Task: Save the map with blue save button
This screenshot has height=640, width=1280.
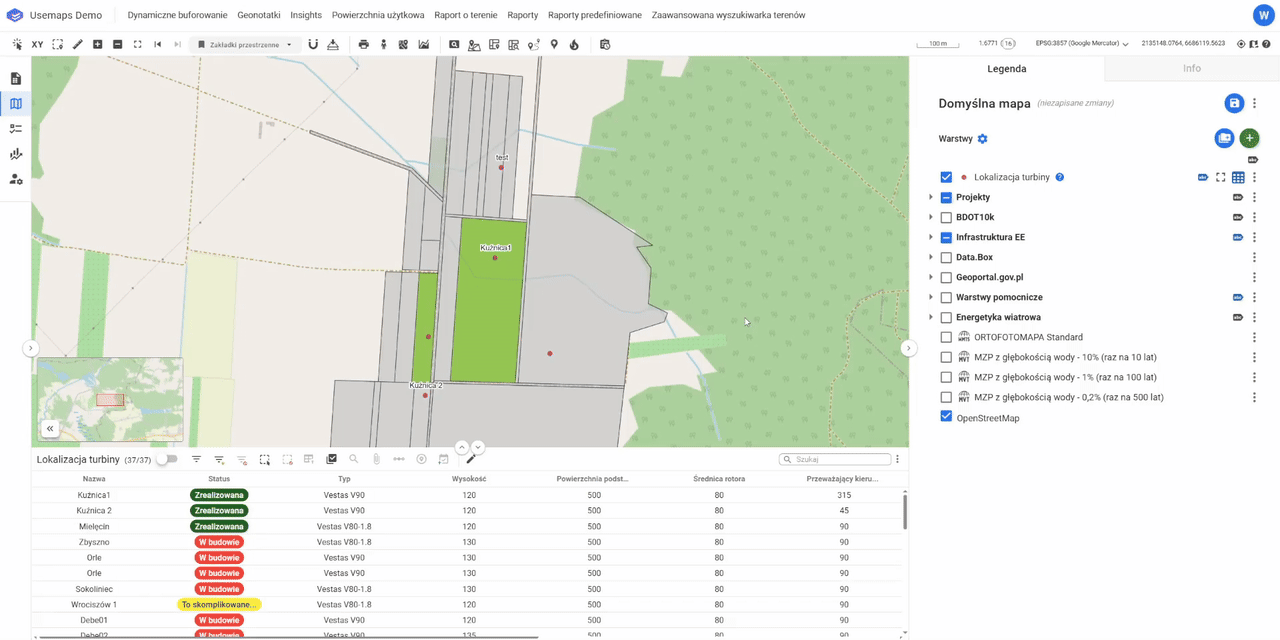Action: [1234, 103]
